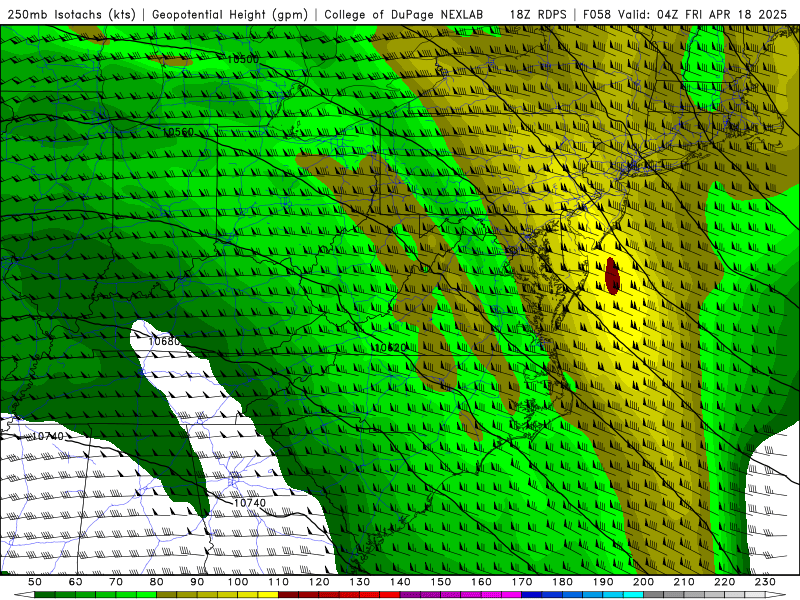Click the 160 value on the color scale
The image size is (800, 600).
pyautogui.click(x=481, y=582)
